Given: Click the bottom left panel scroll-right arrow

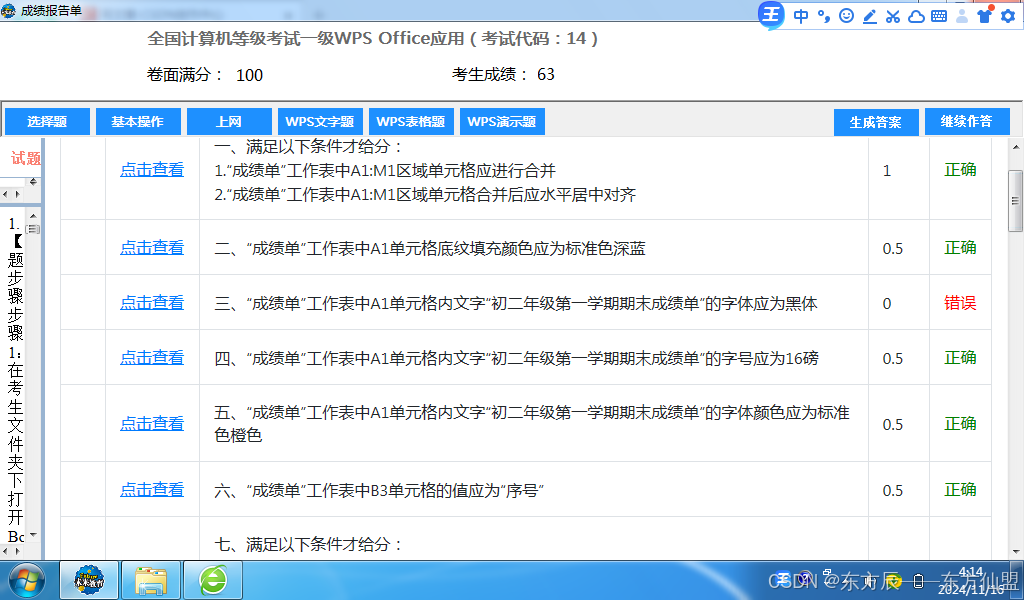Looking at the screenshot, I should 17,552.
